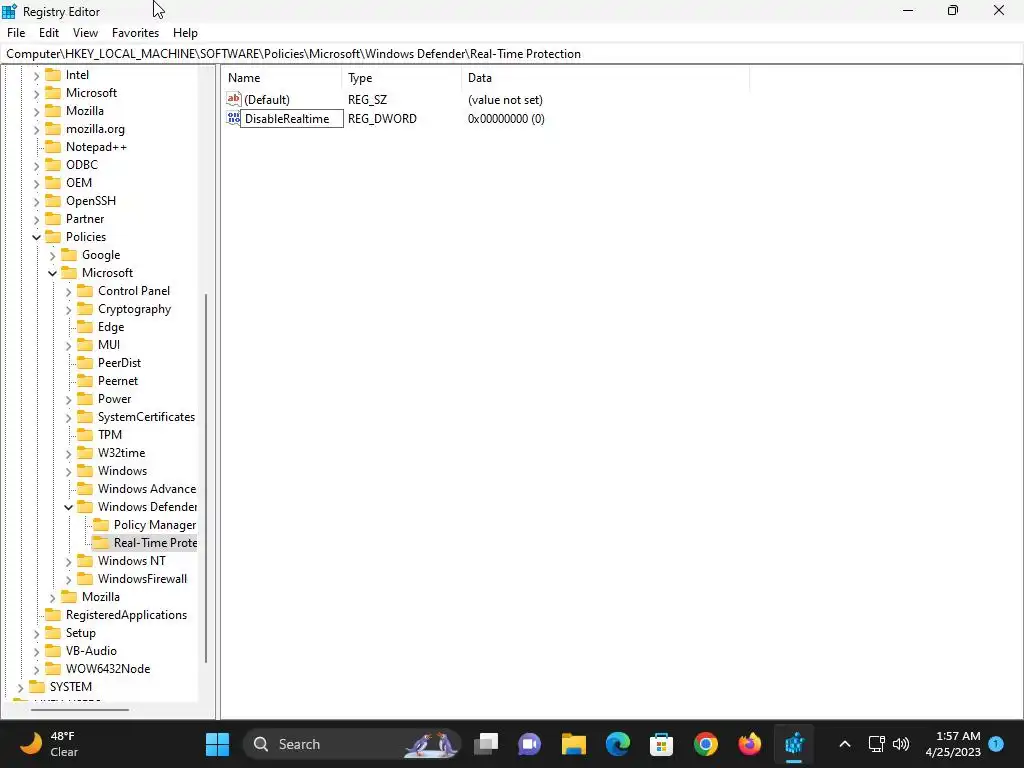Select the VB-Audio folder icon

coord(53,650)
